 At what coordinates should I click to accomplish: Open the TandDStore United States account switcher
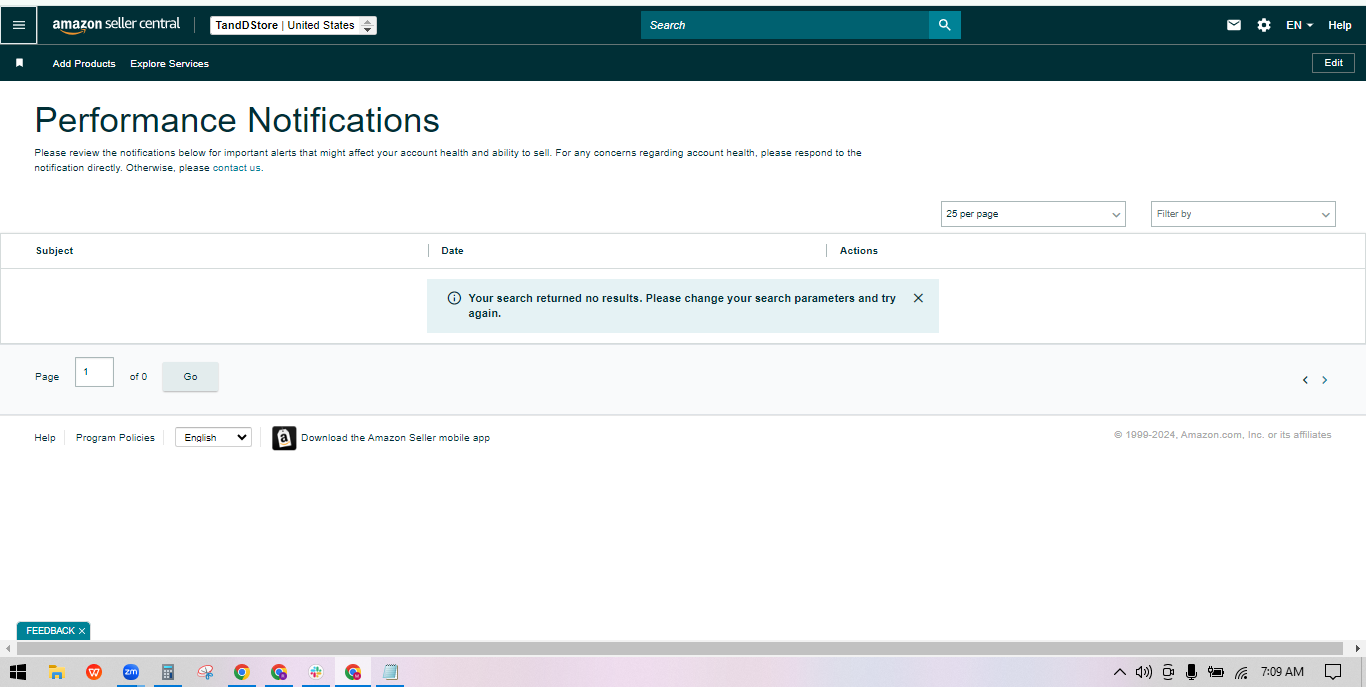coord(293,25)
